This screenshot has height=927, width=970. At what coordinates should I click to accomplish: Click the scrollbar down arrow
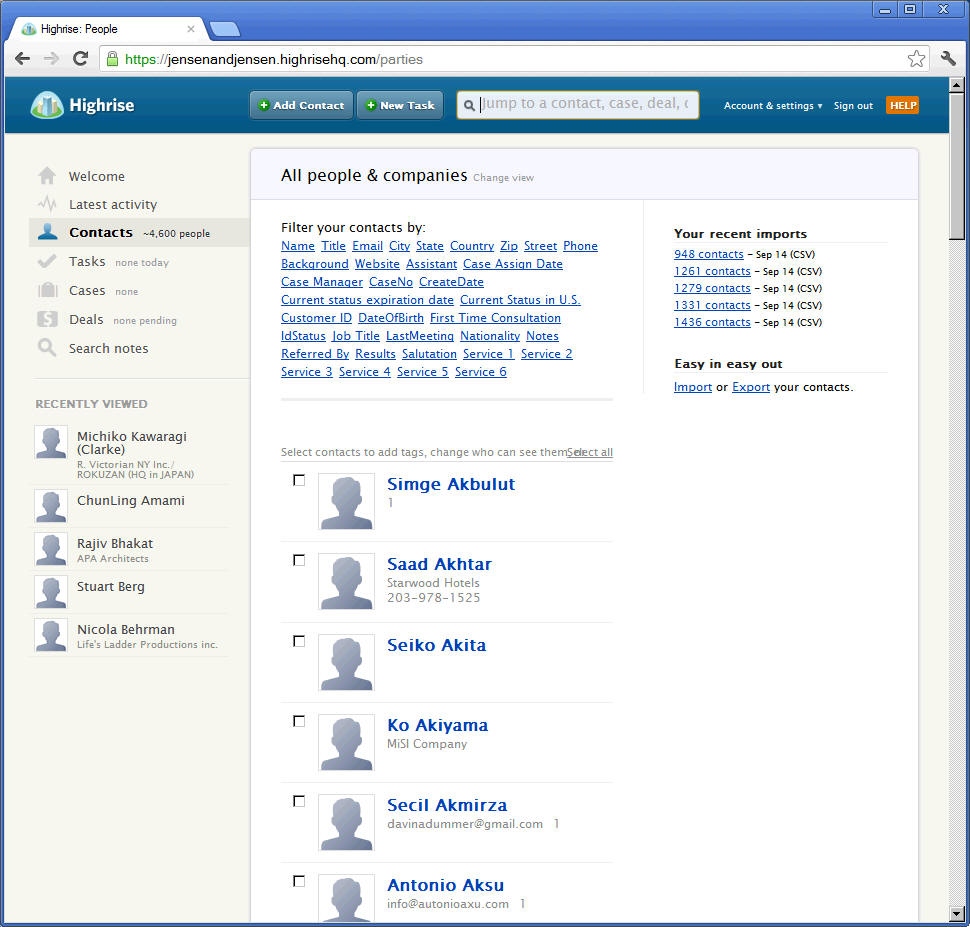click(956, 913)
